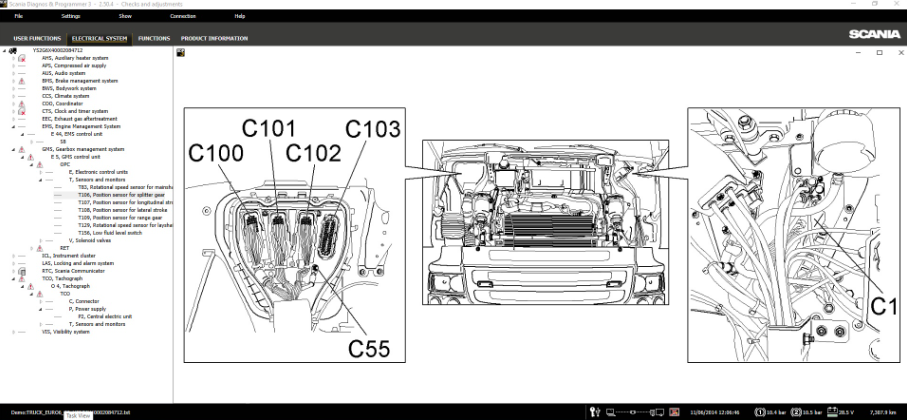Select the LAS Locking and alarm system item
This screenshot has height=420, width=907.
point(78,263)
